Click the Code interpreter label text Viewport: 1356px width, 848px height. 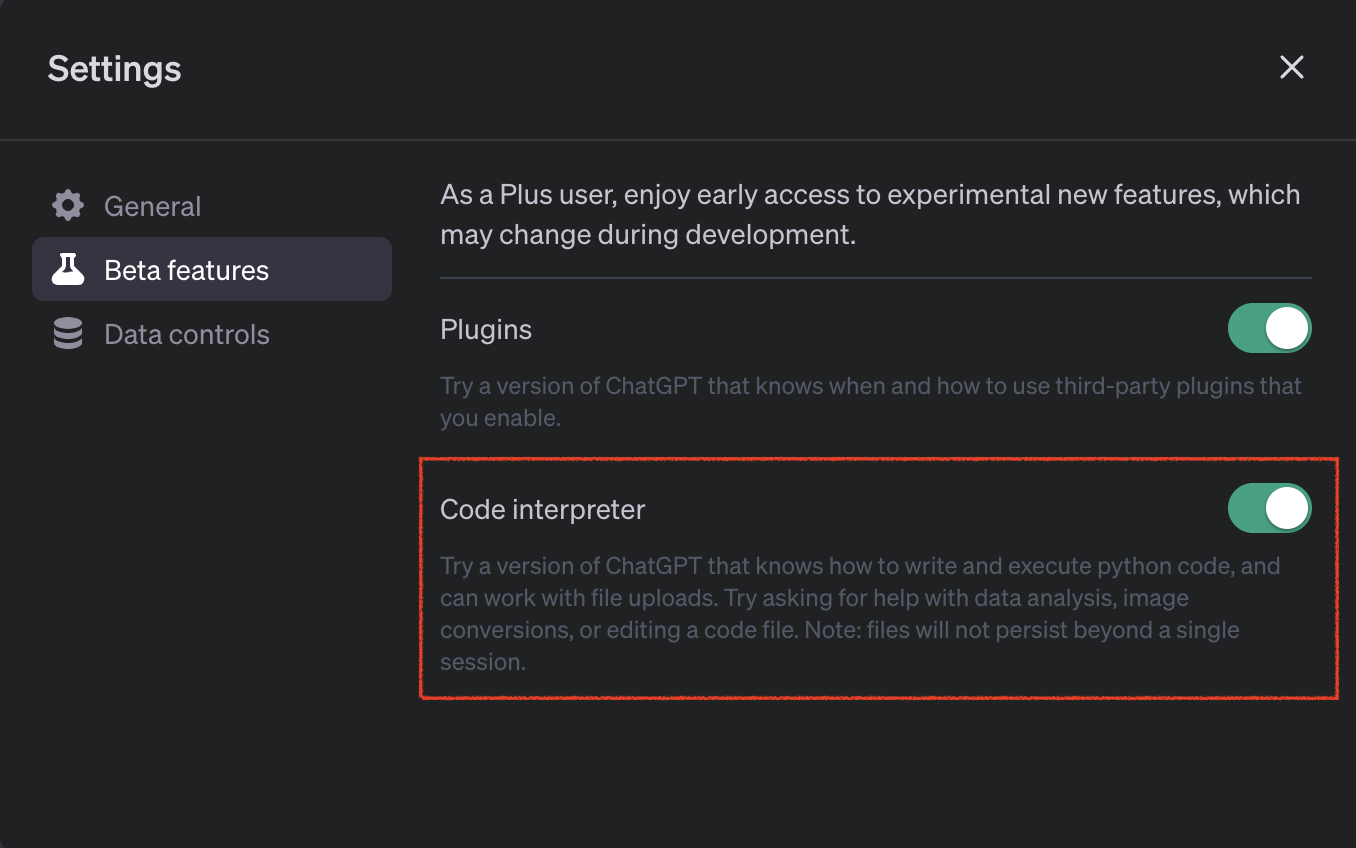543,509
